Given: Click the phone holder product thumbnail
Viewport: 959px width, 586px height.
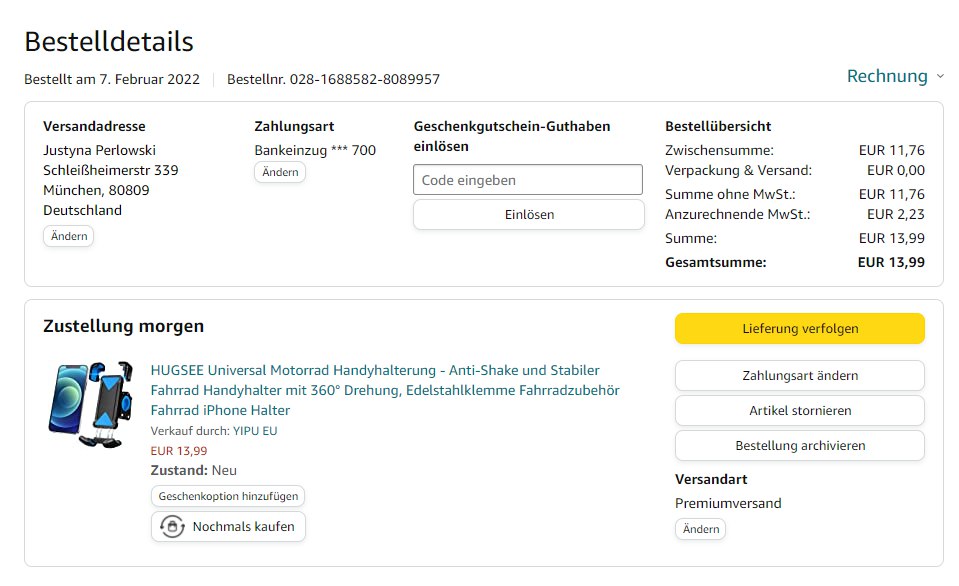Looking at the screenshot, I should click(90, 404).
